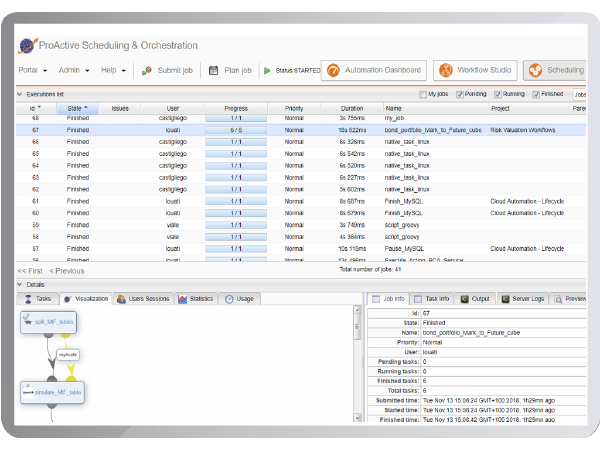Click the Submit job button

(x=167, y=70)
